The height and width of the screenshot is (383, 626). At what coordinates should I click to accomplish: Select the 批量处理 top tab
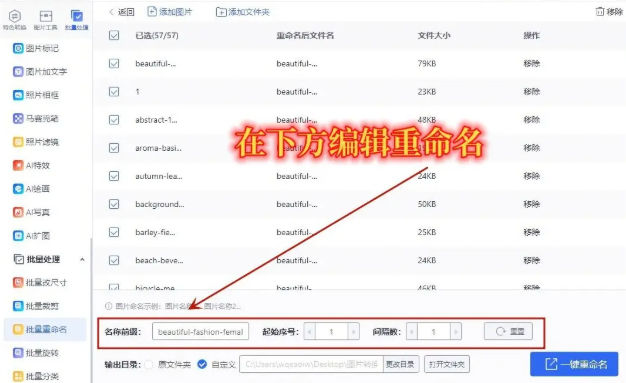(x=77, y=20)
